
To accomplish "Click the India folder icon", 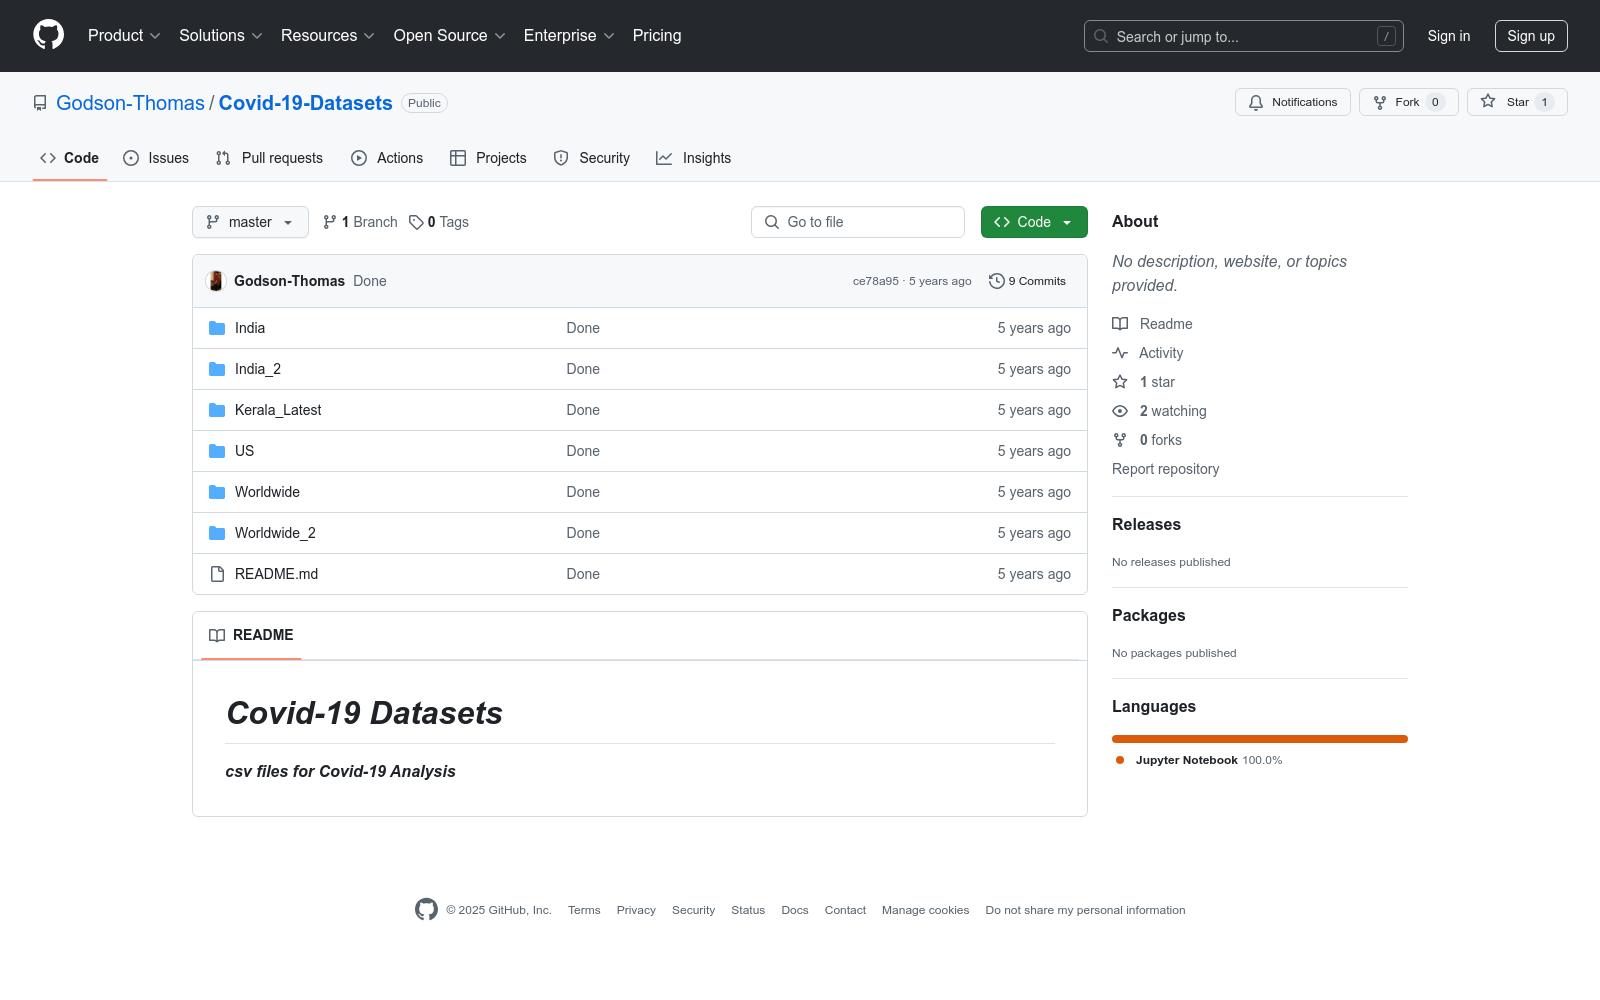I will pyautogui.click(x=217, y=328).
